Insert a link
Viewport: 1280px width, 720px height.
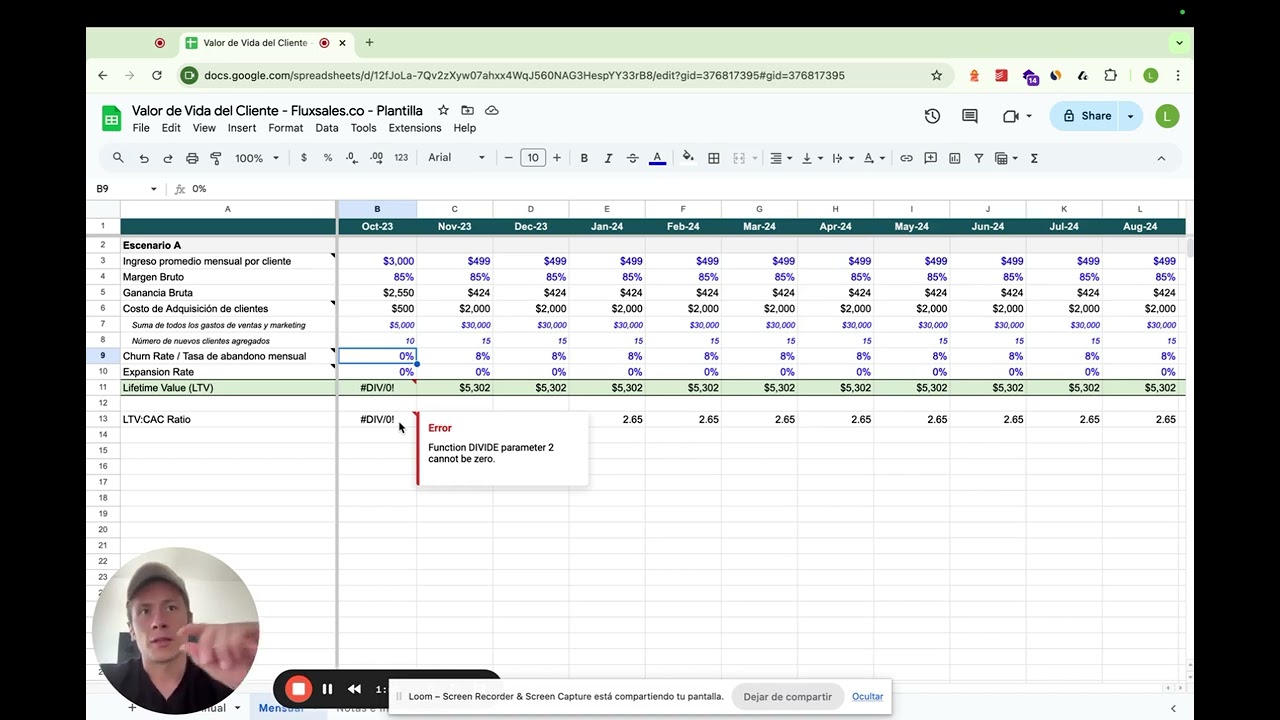pyautogui.click(x=906, y=158)
